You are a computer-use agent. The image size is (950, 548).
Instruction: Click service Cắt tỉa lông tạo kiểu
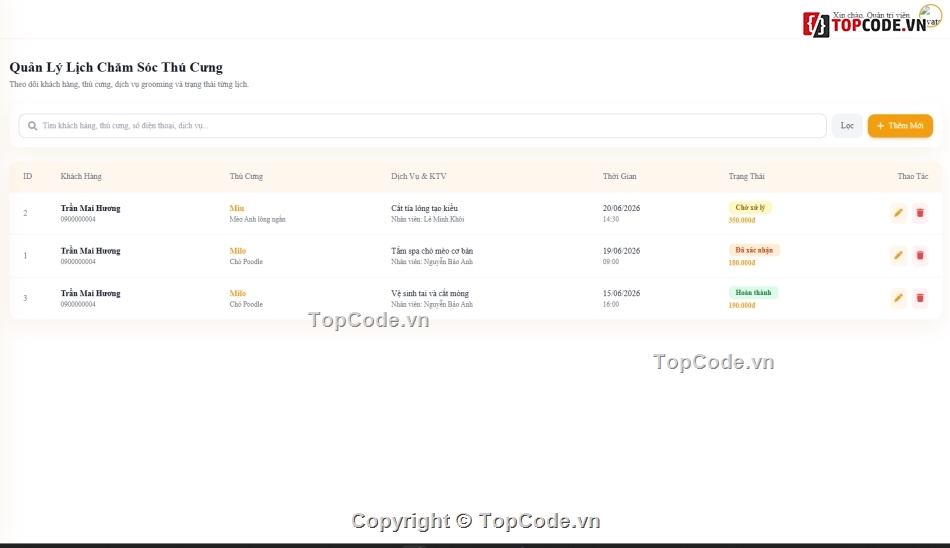point(424,208)
